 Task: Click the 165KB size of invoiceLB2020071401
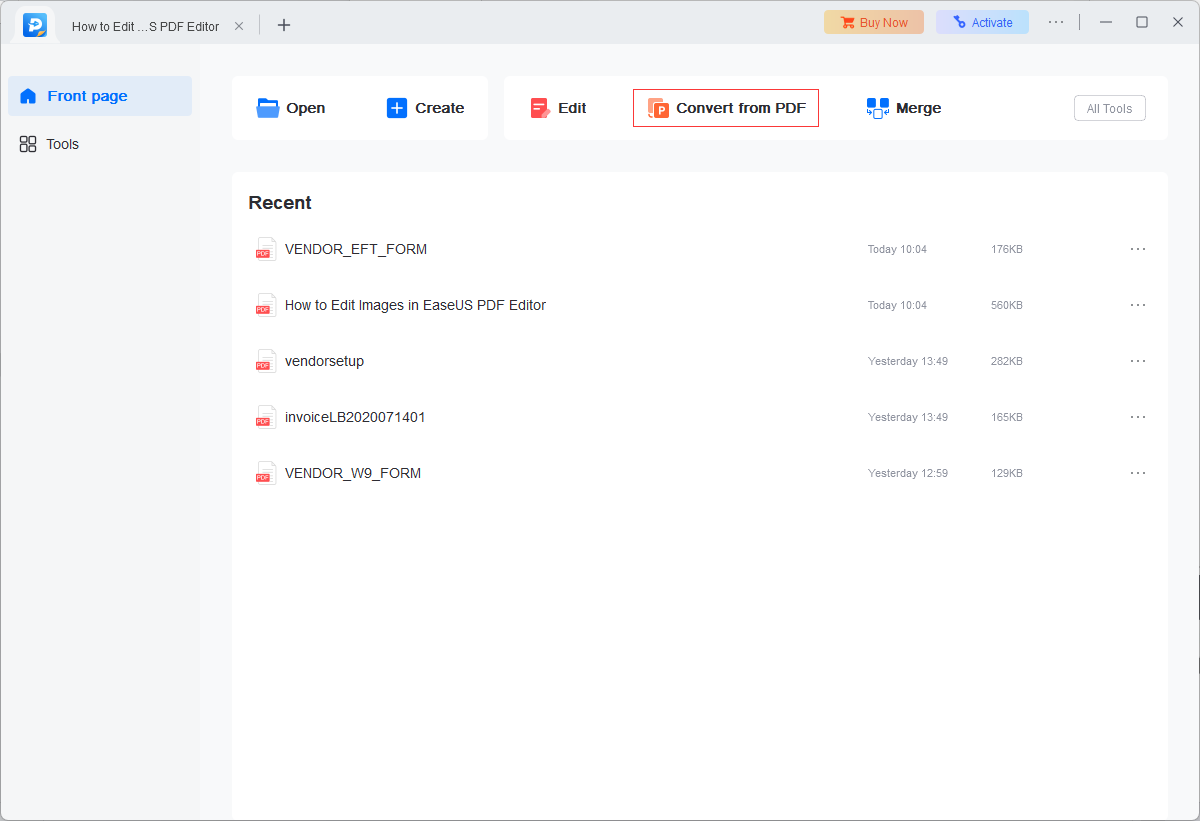[x=1007, y=417]
